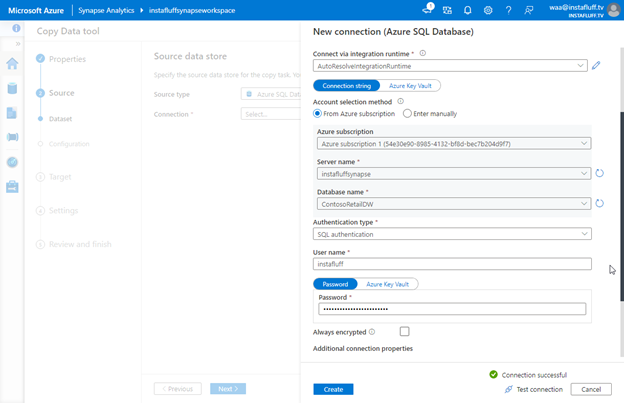Expand the left sidebar with double chevron
The height and width of the screenshot is (403, 624).
point(18,44)
